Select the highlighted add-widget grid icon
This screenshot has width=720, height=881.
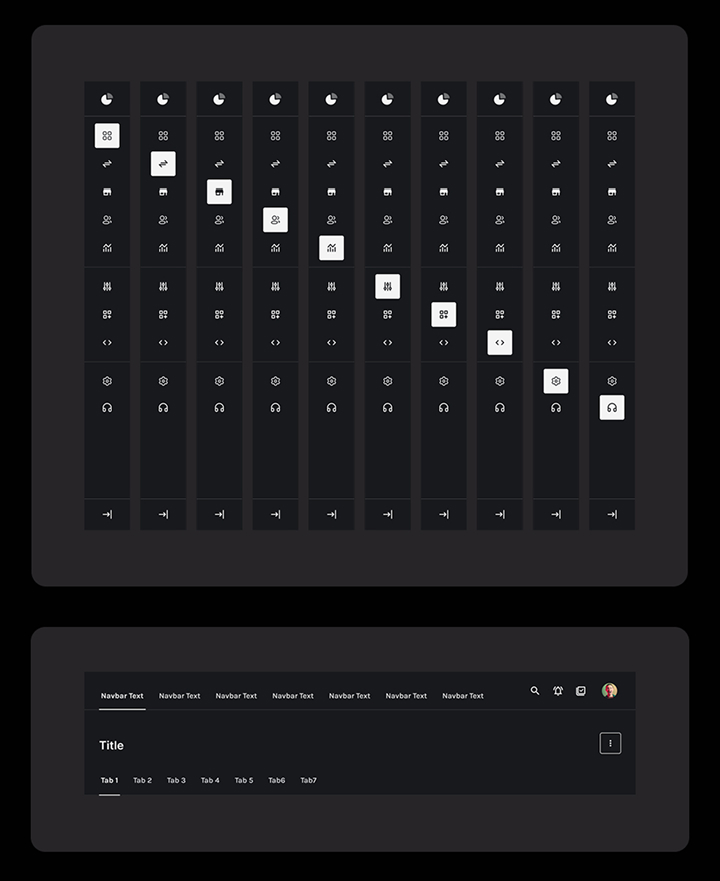[443, 315]
